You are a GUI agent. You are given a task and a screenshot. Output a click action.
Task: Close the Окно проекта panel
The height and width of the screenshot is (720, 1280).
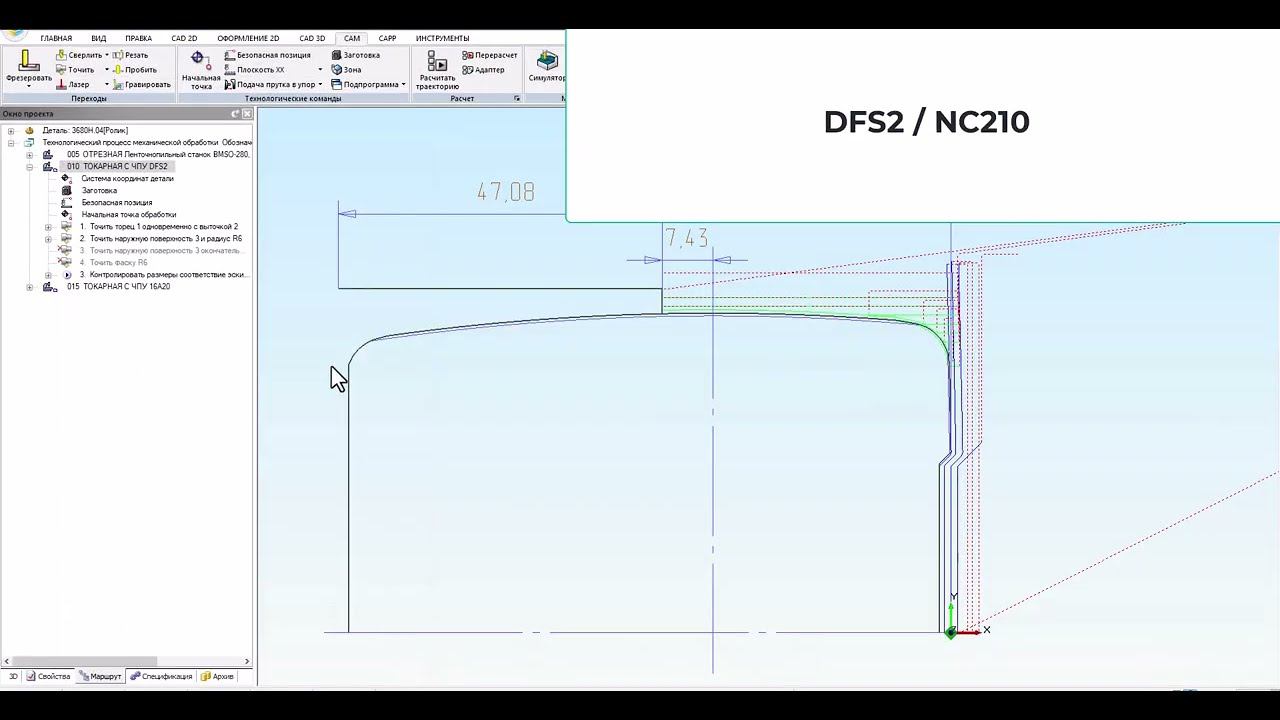pyautogui.click(x=247, y=114)
